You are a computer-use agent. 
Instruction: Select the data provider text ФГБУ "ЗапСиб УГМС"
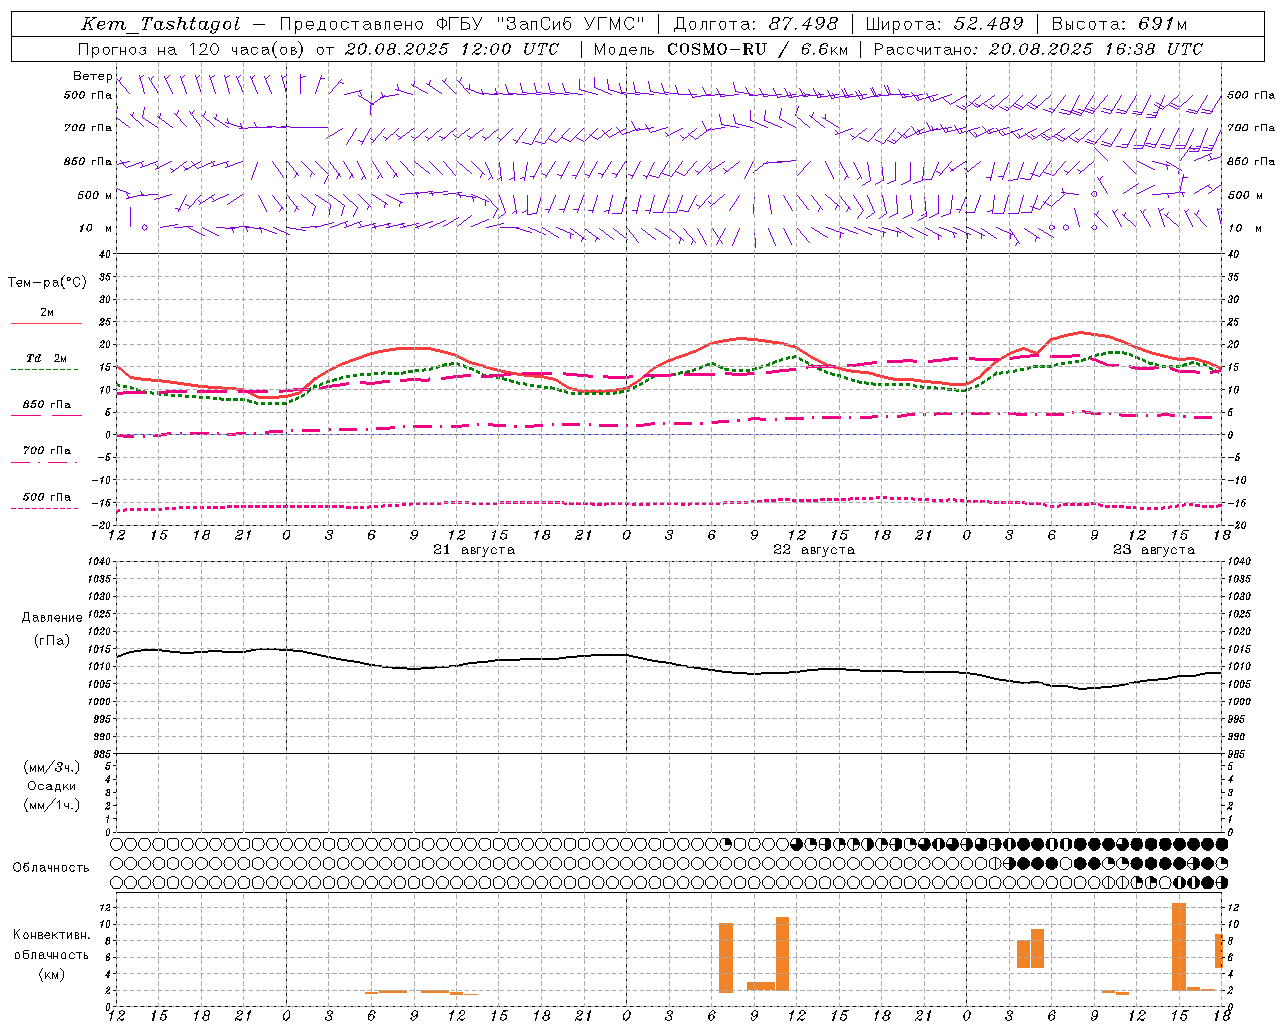(x=542, y=24)
